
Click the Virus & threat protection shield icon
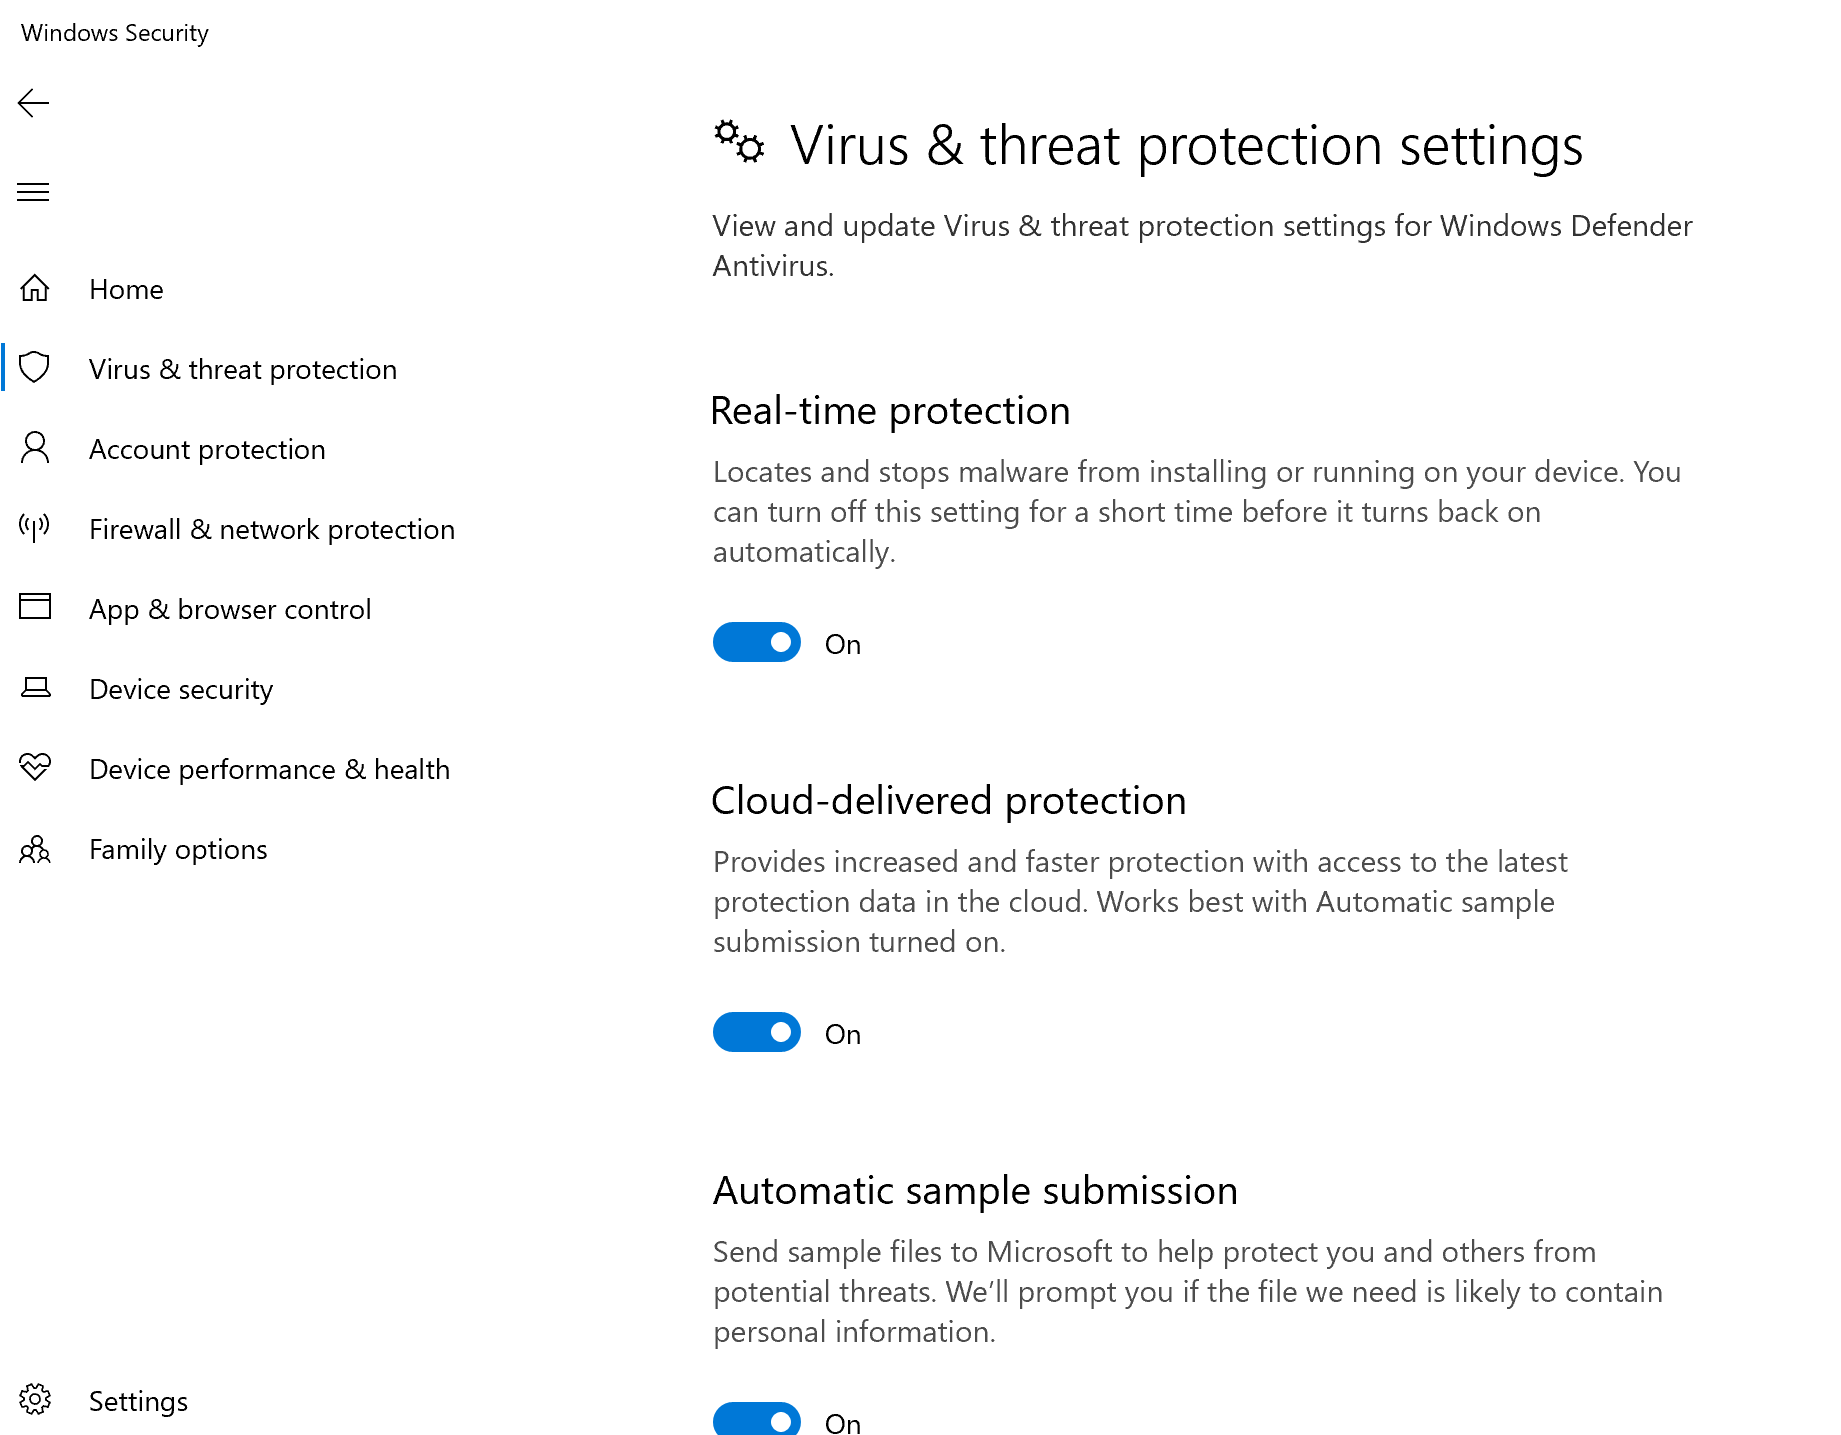coord(35,368)
